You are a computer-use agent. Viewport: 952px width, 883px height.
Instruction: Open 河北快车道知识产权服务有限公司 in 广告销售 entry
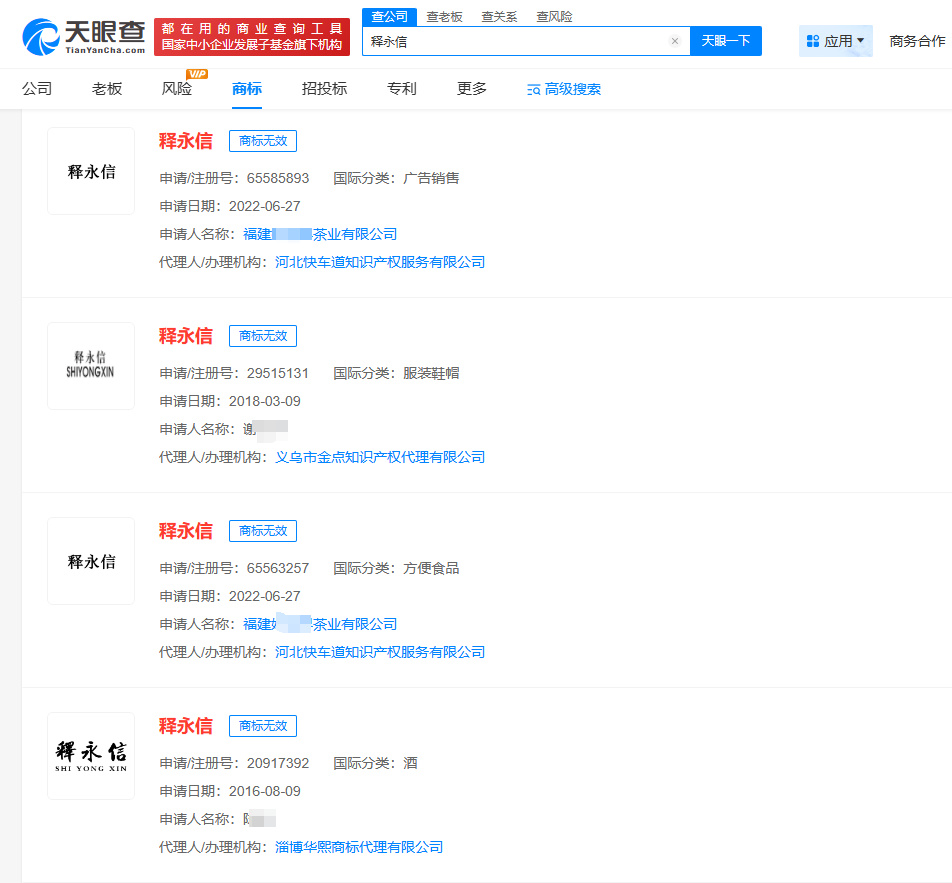(x=380, y=262)
